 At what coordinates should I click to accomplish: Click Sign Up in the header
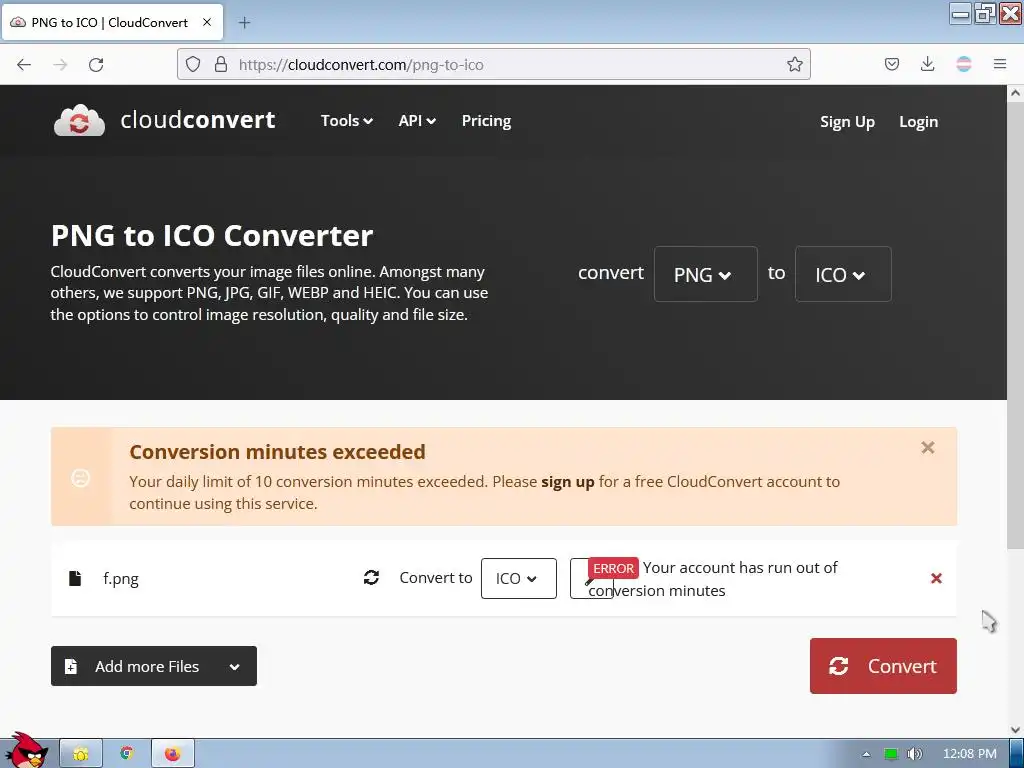(x=847, y=121)
